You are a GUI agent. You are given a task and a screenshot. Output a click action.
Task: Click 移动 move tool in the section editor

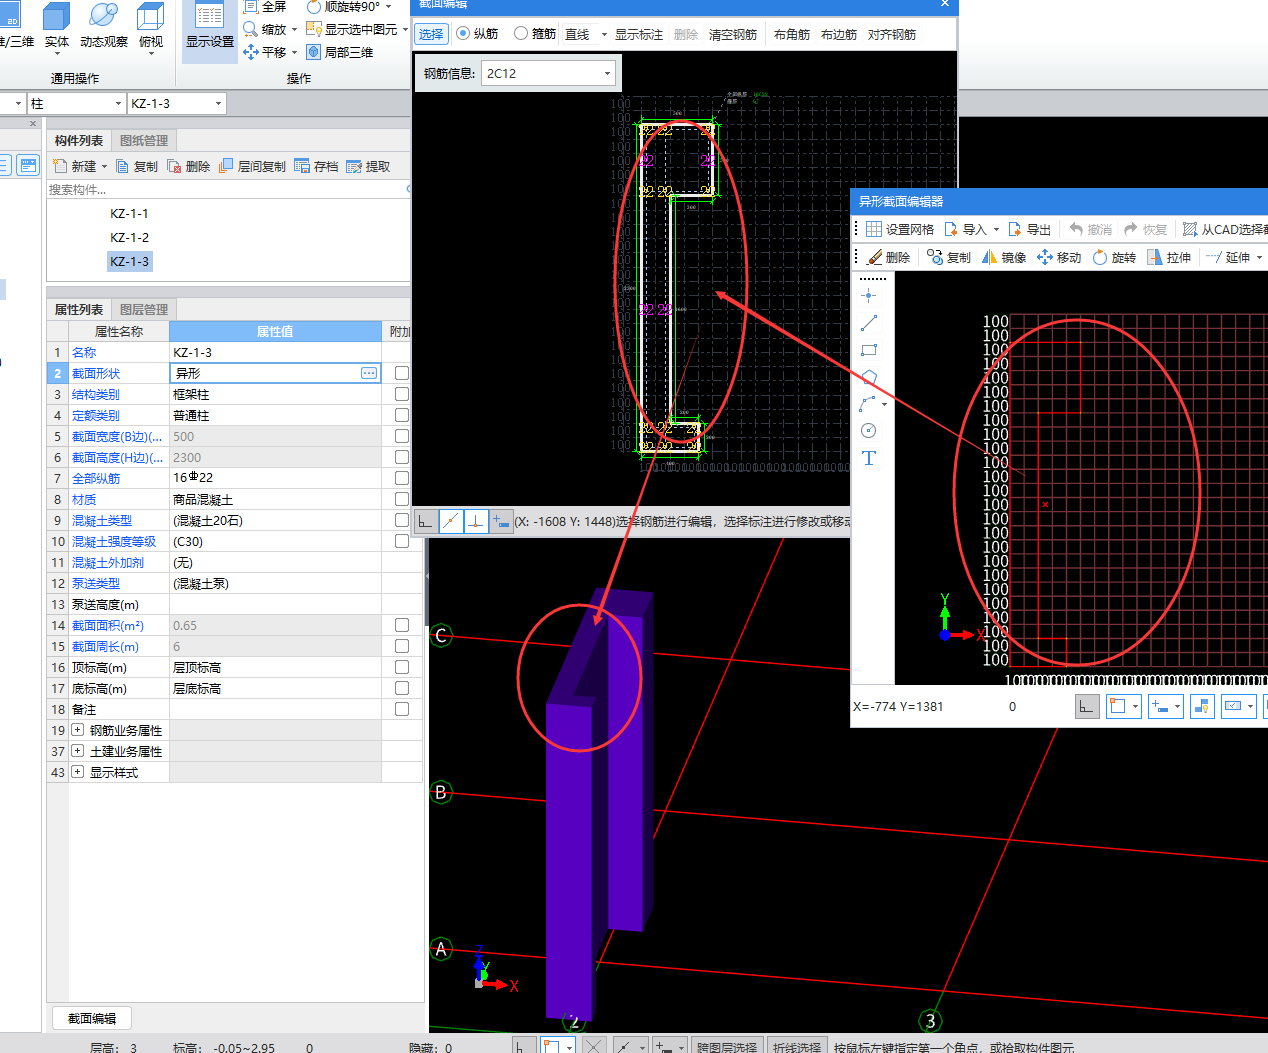[1060, 258]
